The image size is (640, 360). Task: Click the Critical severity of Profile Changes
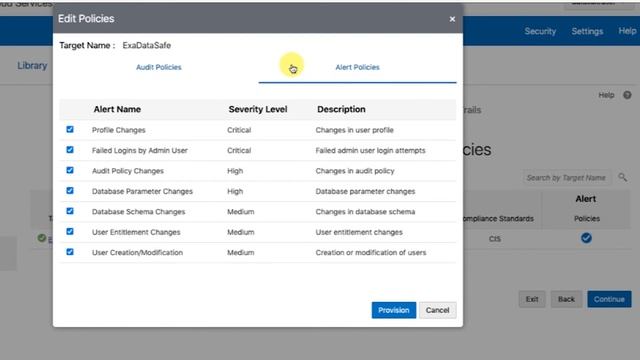pos(239,130)
